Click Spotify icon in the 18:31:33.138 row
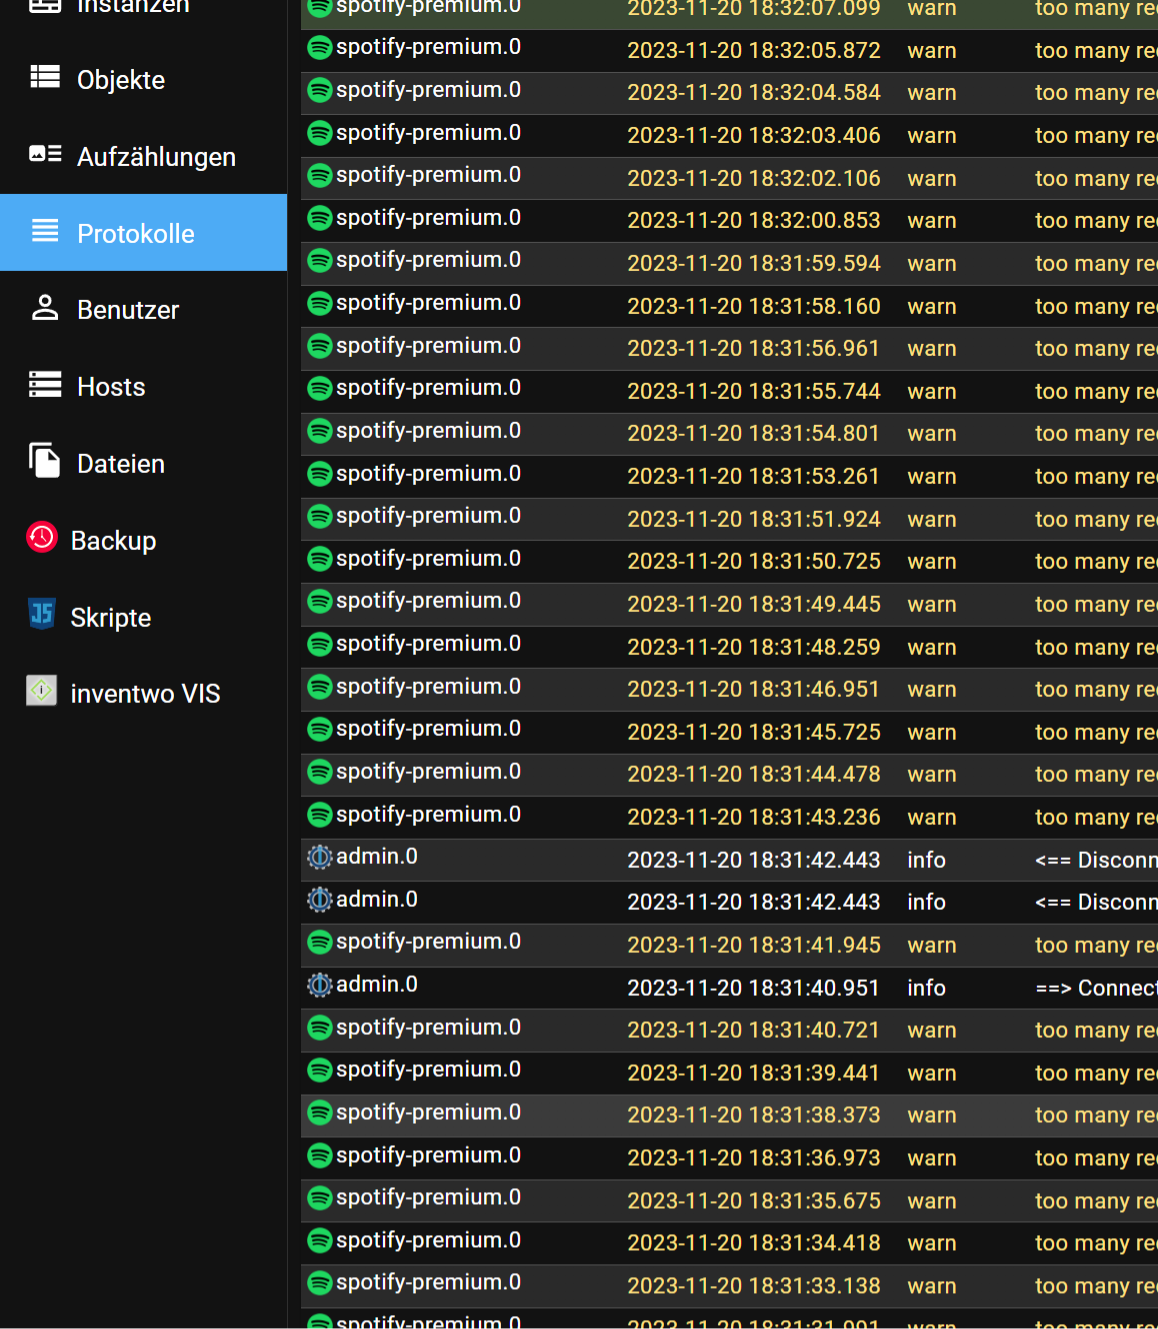The height and width of the screenshot is (1329, 1158). click(320, 1284)
